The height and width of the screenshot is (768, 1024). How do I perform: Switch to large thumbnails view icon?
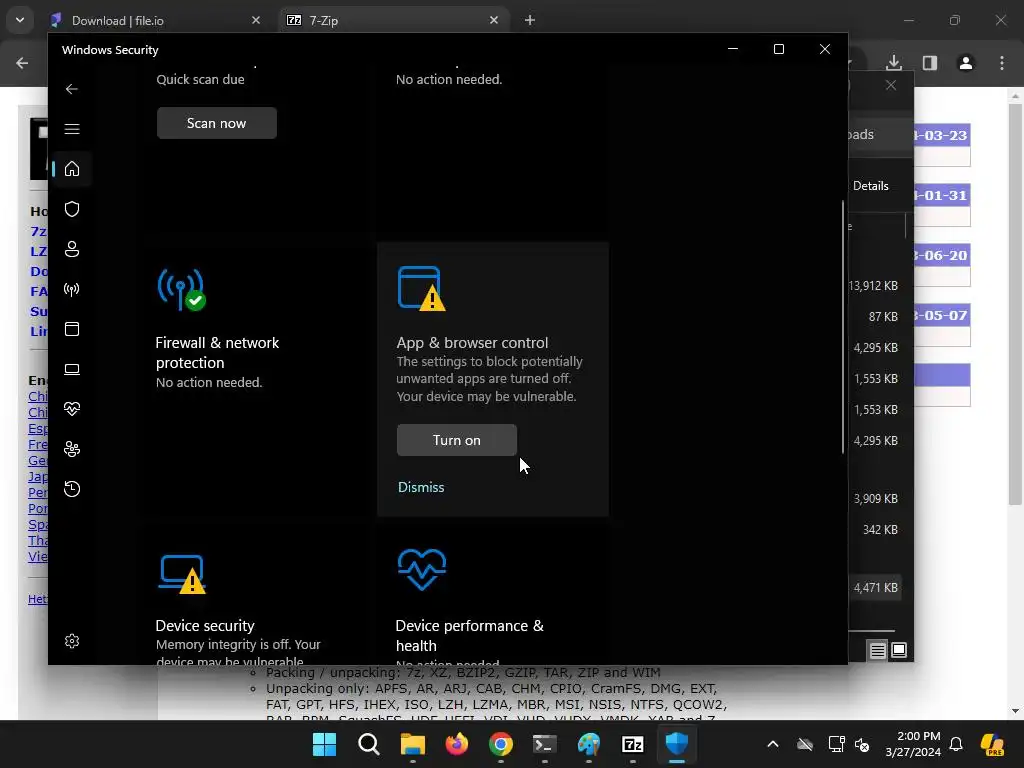point(899,650)
